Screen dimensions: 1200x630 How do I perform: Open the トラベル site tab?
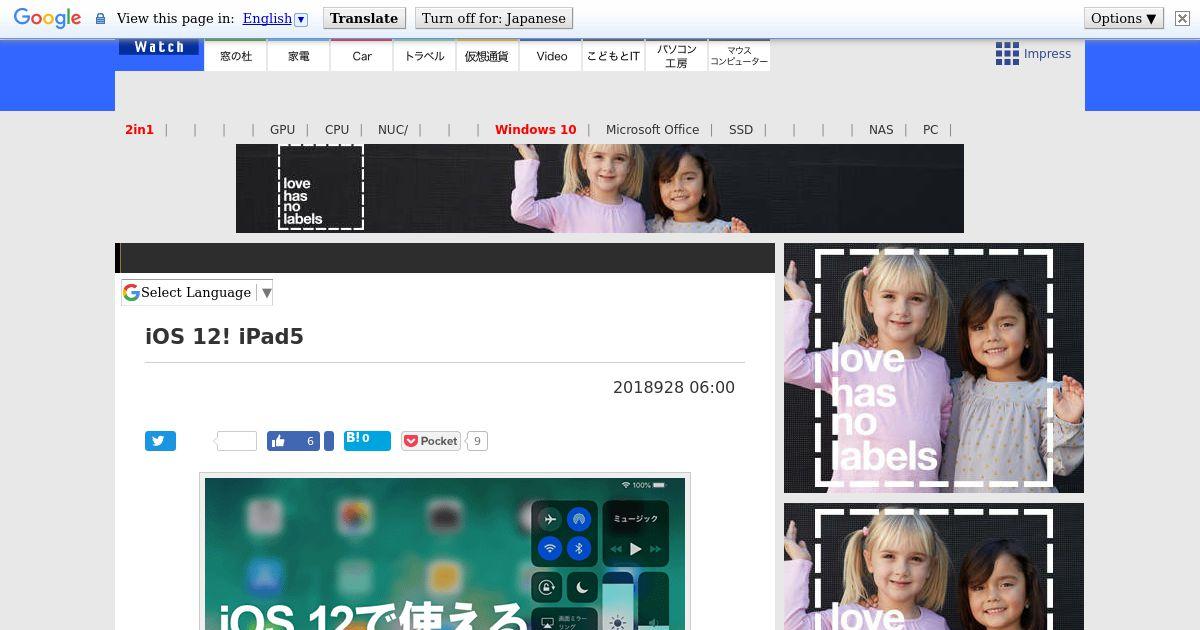click(x=425, y=56)
